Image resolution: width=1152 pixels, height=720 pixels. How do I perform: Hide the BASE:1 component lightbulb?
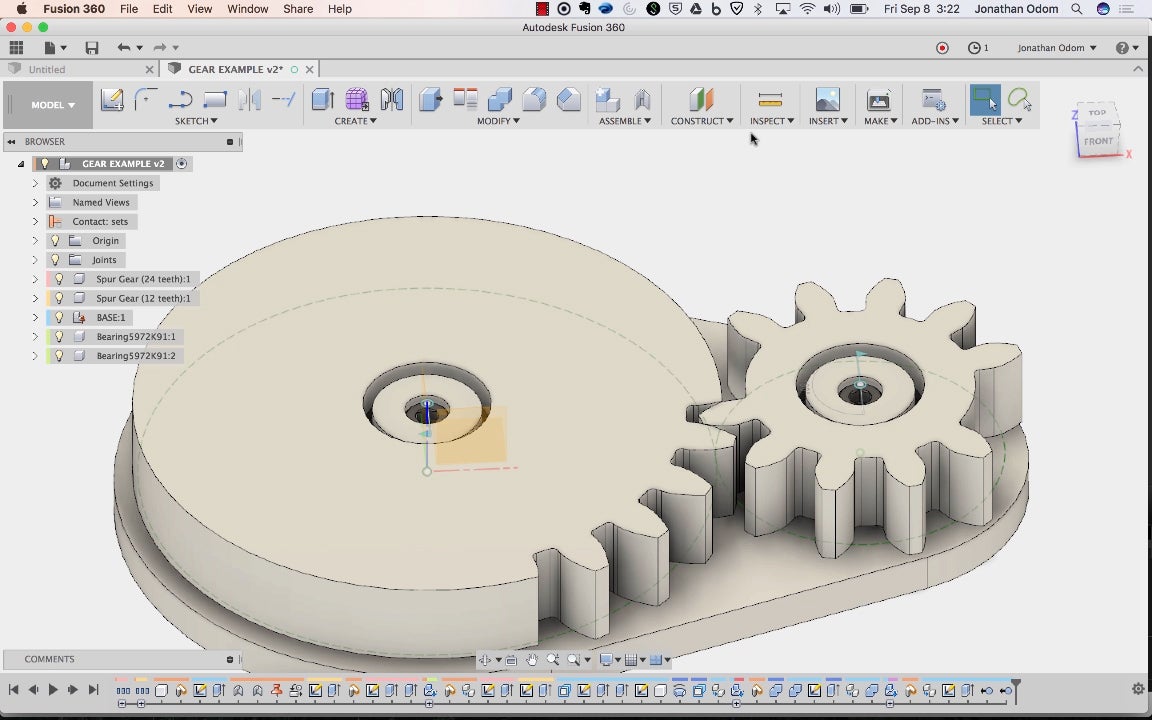pos(59,317)
